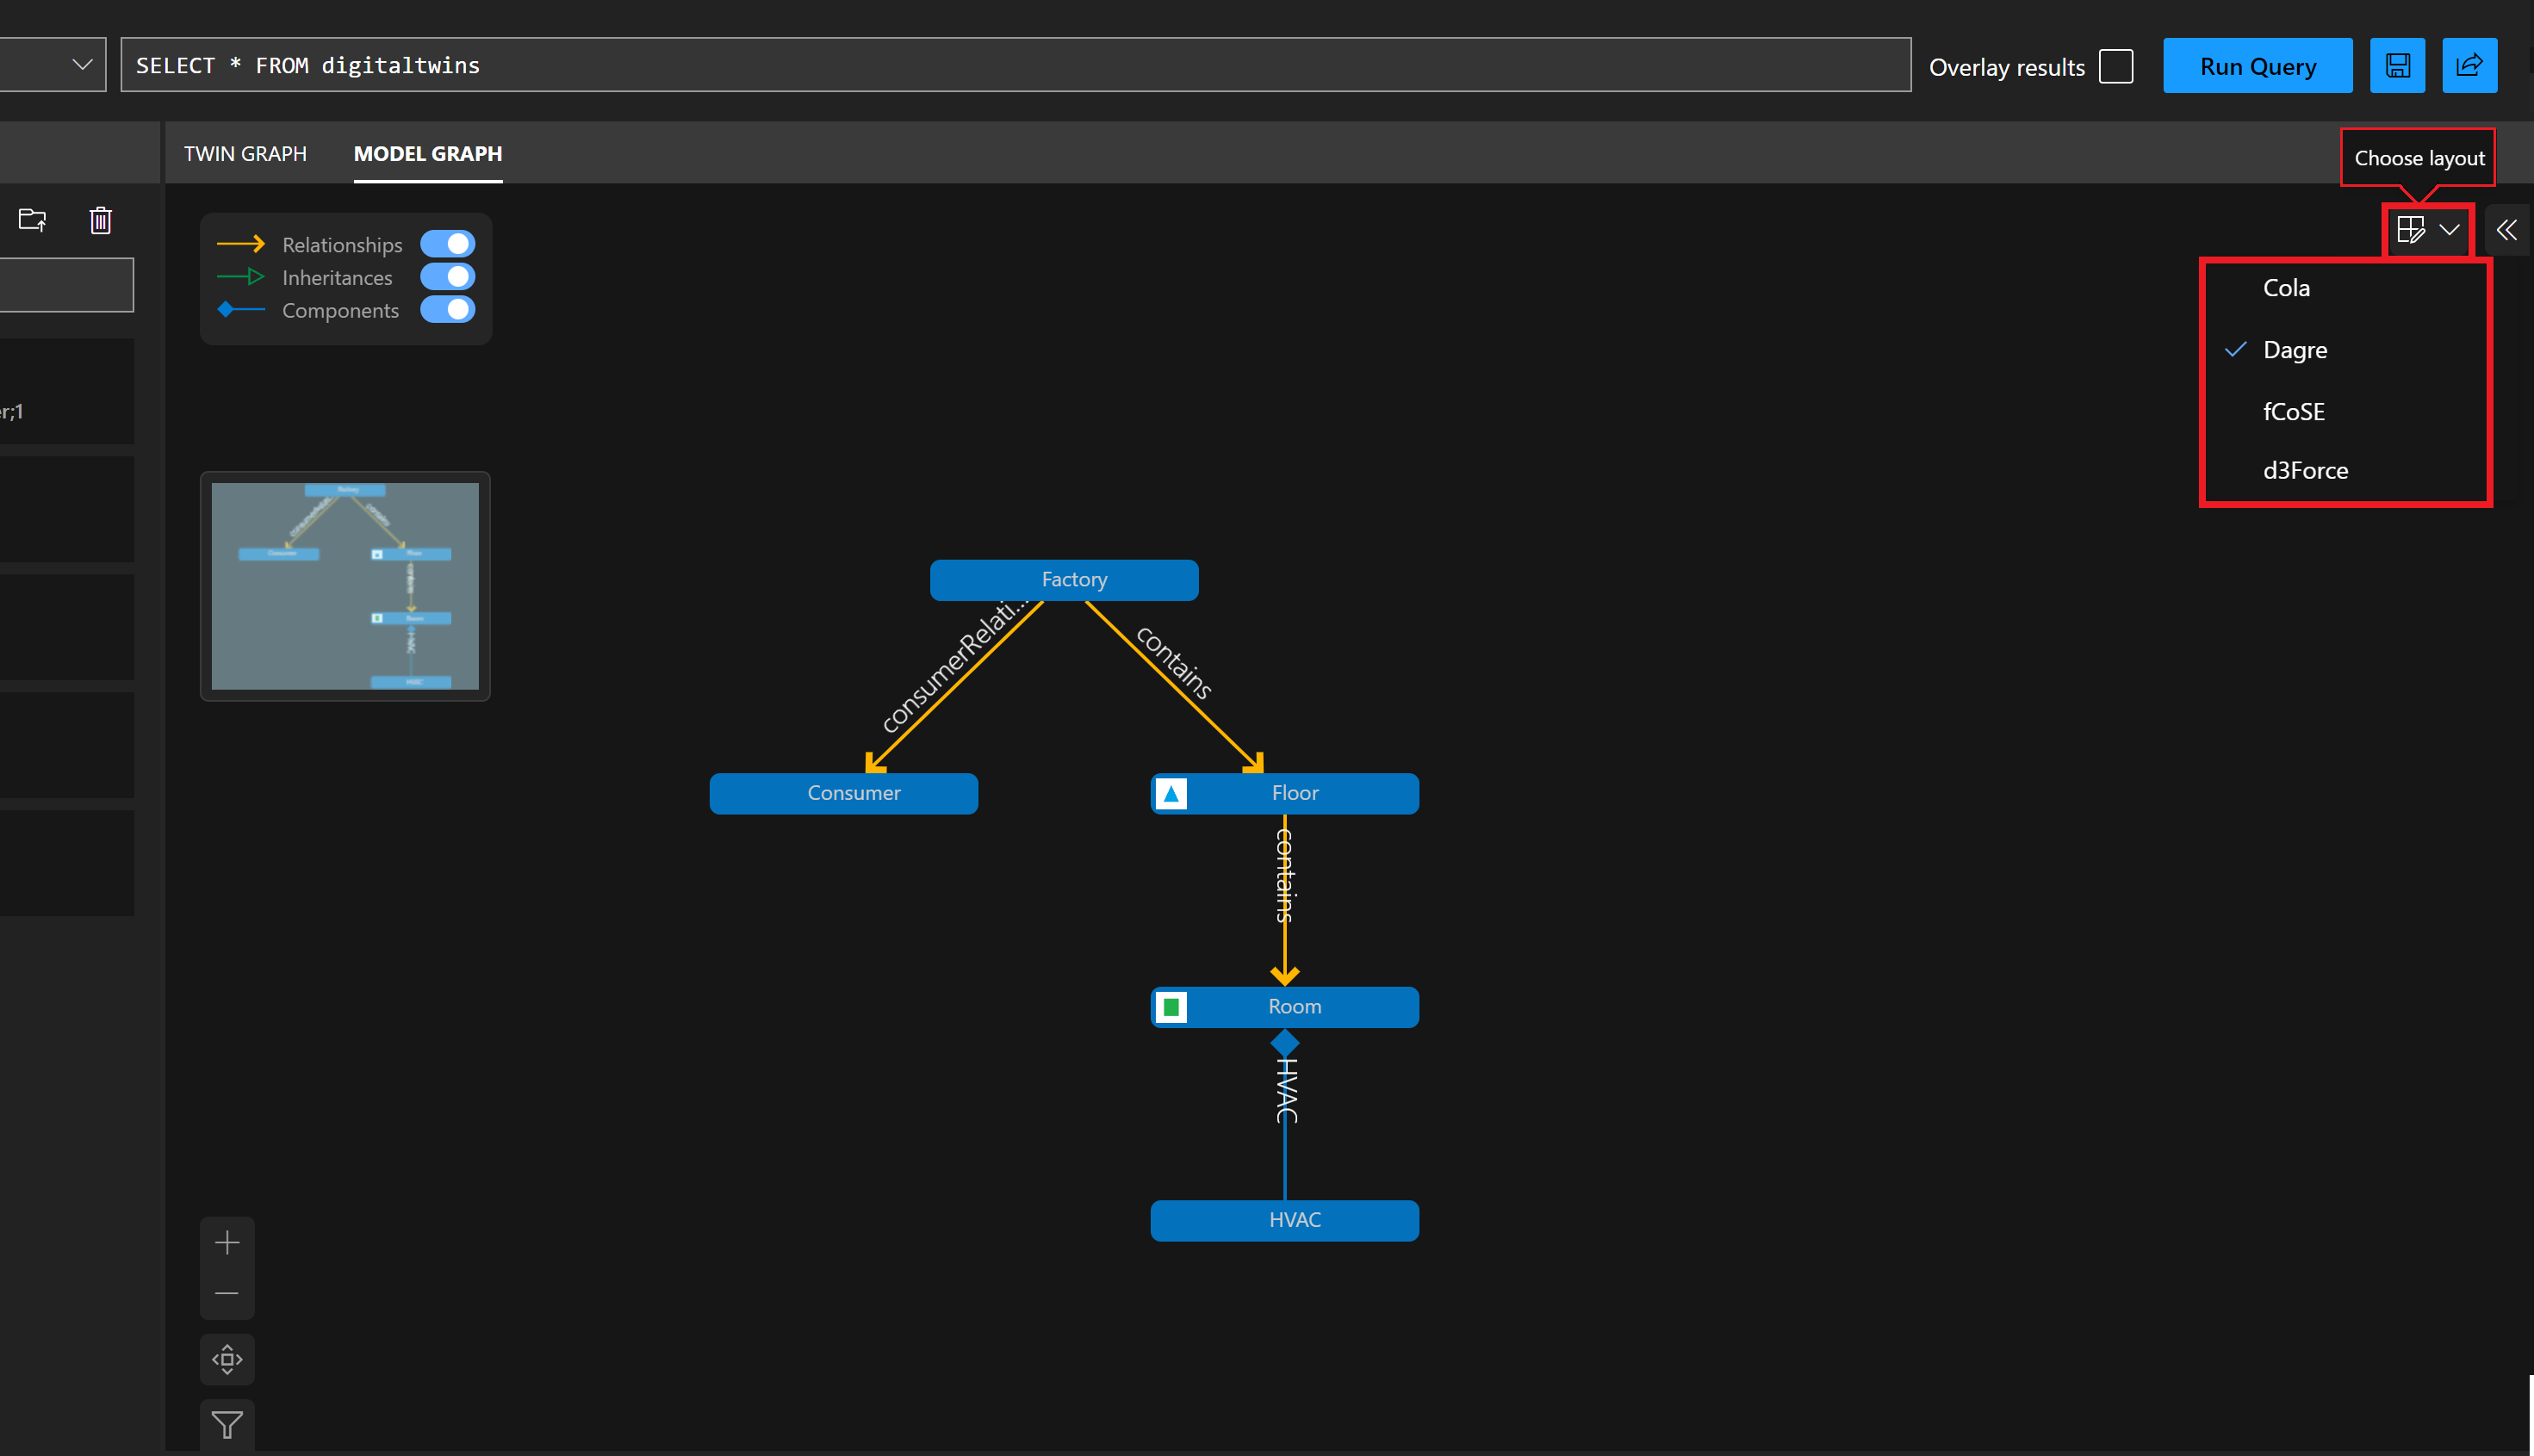Share the query using the export icon
This screenshot has width=2534, height=1456.
point(2469,64)
